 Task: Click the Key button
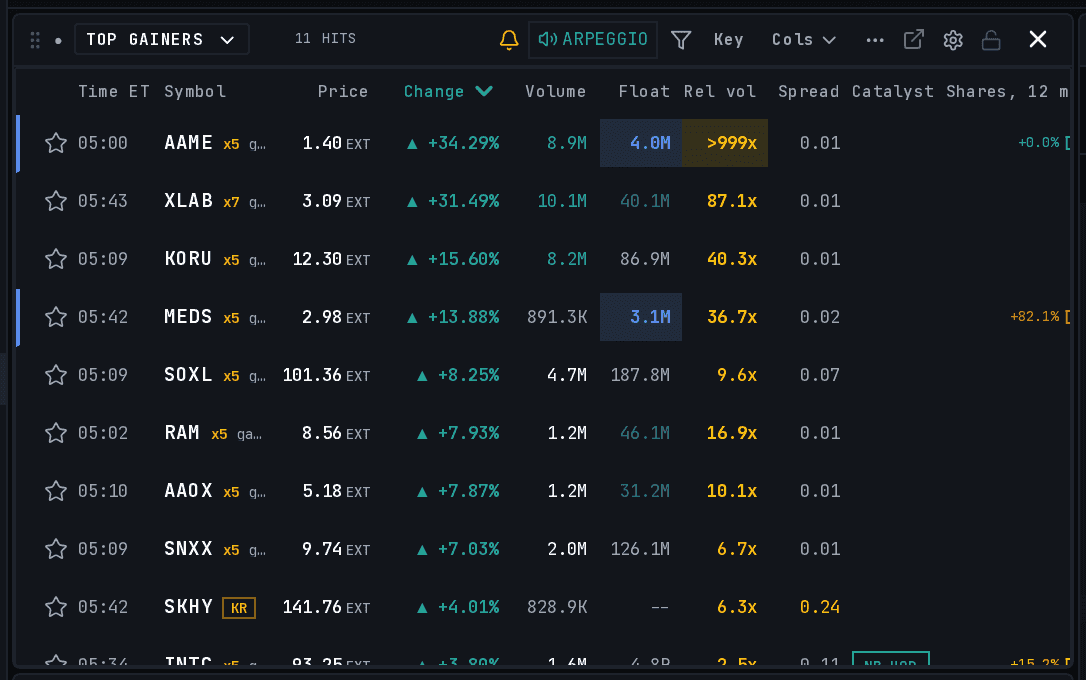(x=729, y=39)
